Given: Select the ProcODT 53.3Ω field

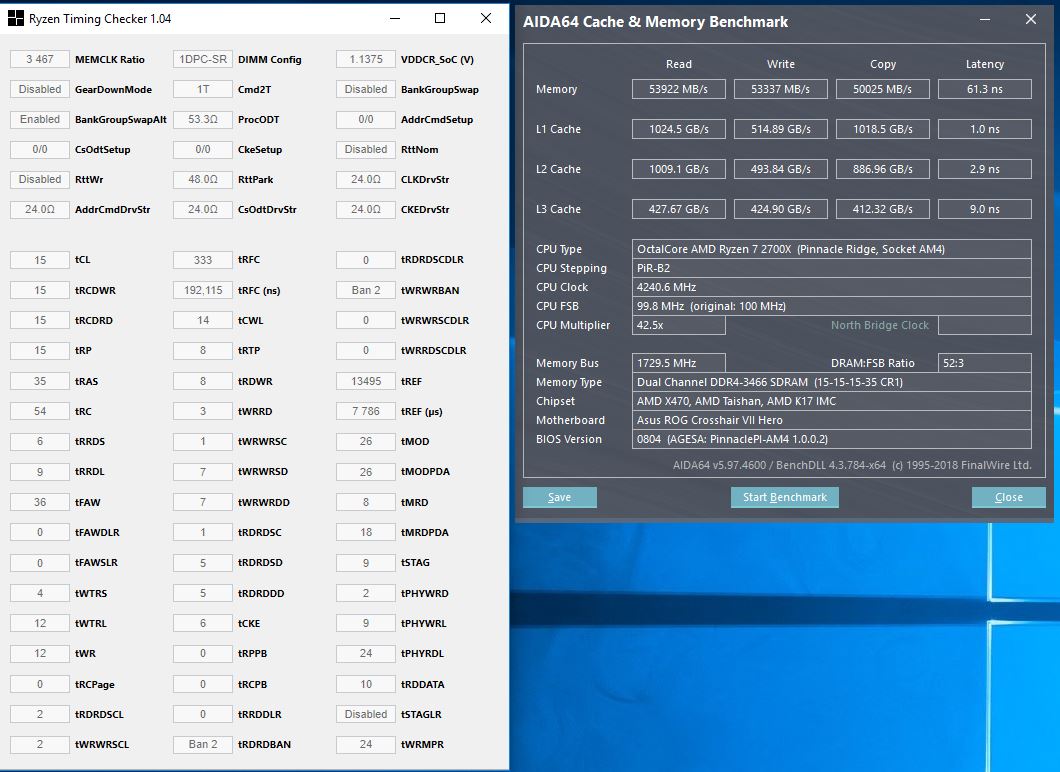Looking at the screenshot, I should (203, 120).
